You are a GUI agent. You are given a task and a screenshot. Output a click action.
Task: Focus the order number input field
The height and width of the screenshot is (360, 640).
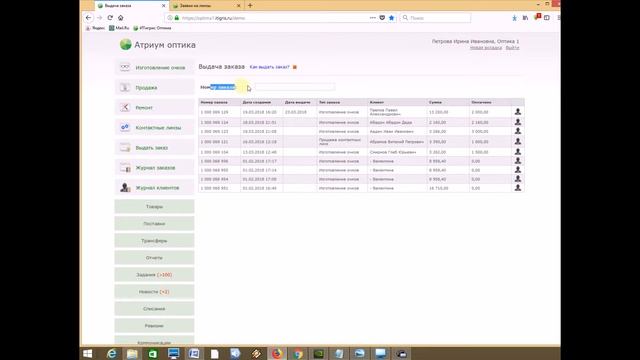coord(294,87)
